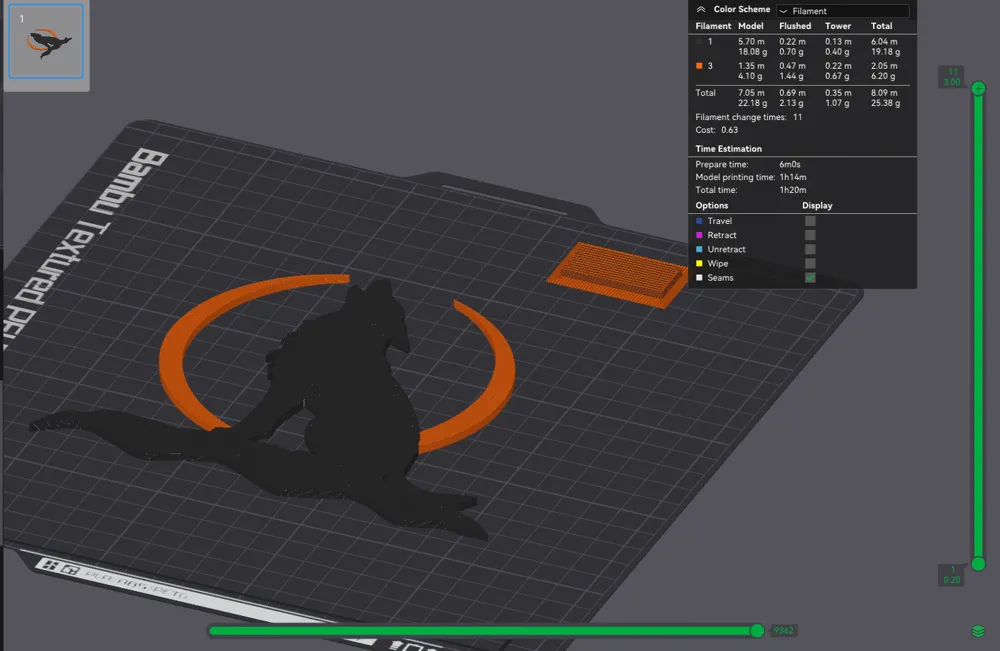Click the Filament column header
Viewport: 1000px width, 651px height.
(713, 26)
